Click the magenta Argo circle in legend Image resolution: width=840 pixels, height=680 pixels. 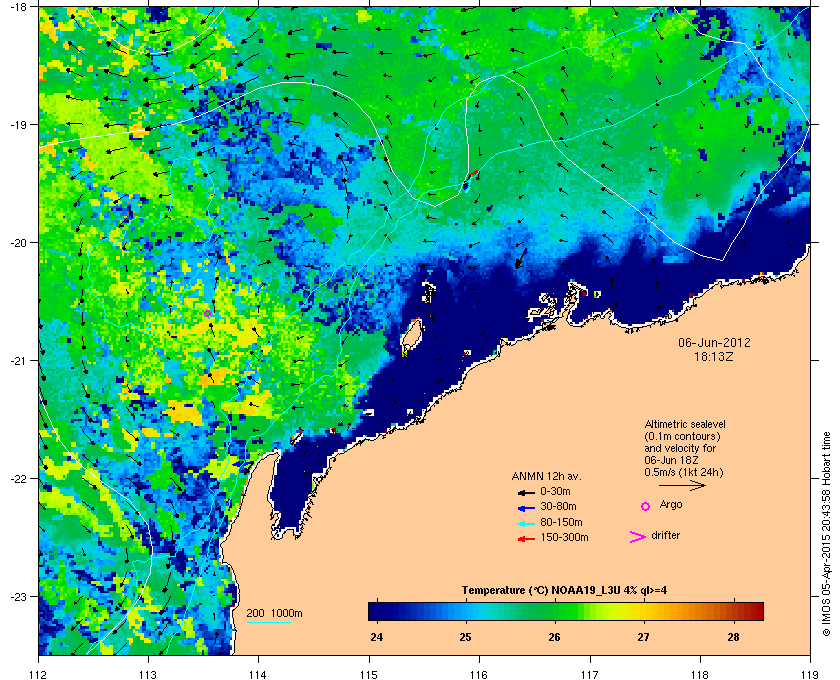click(646, 506)
